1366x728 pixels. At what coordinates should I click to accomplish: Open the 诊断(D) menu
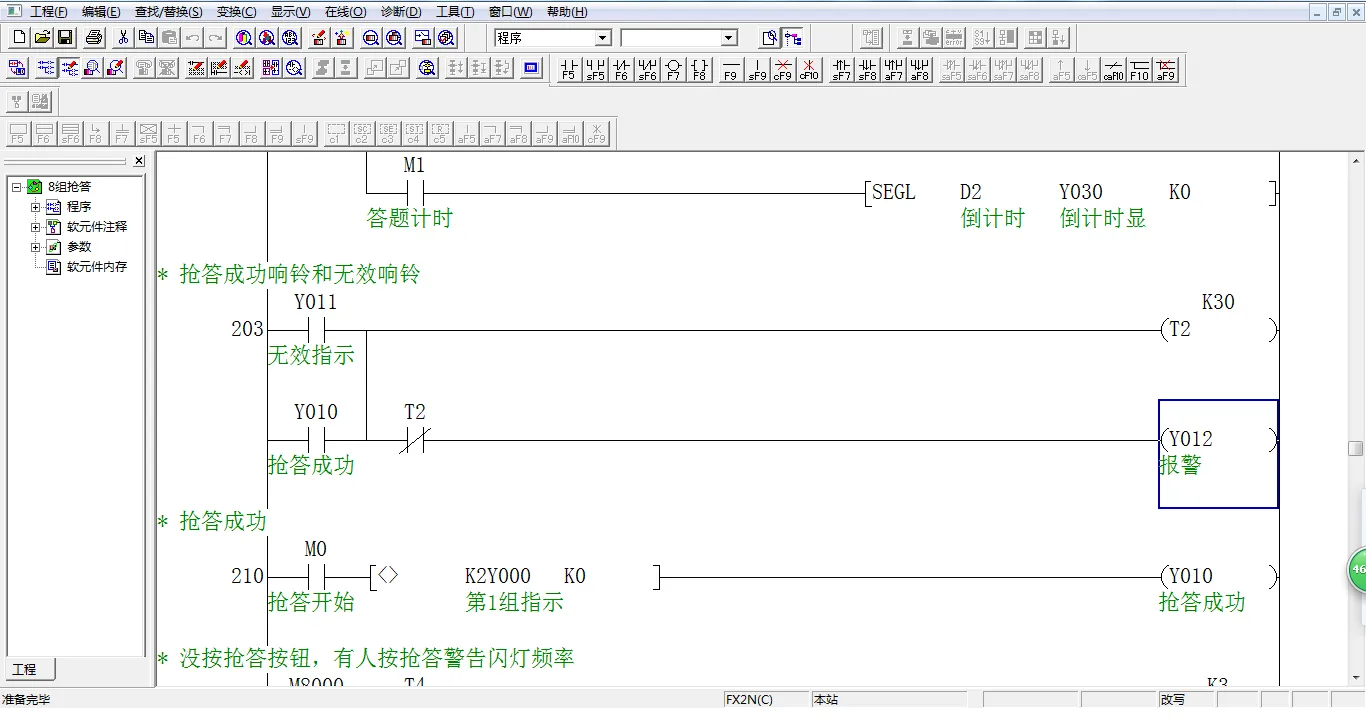coord(401,12)
